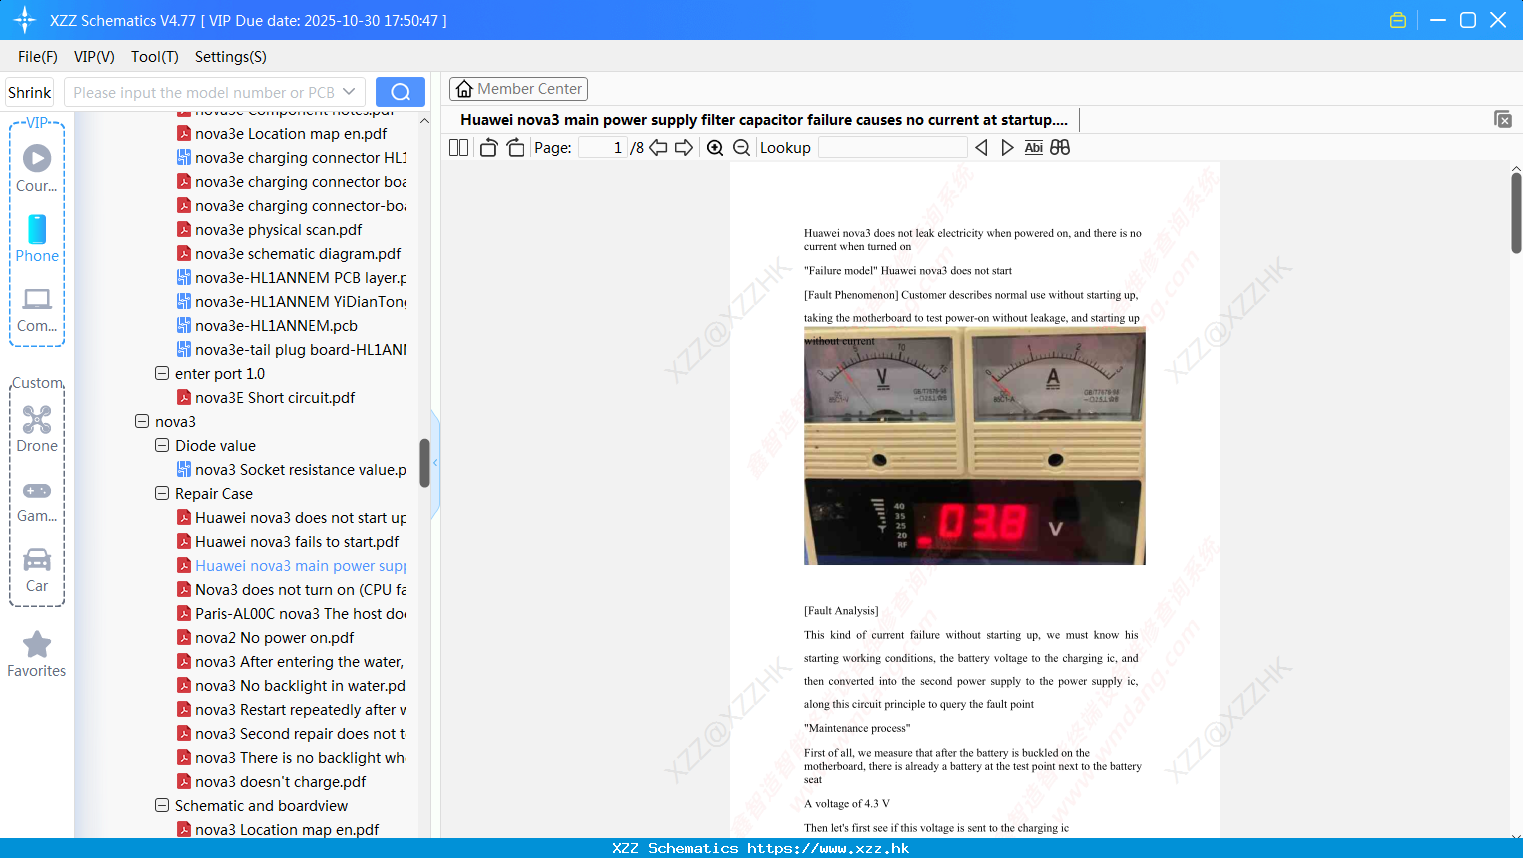Open the XZZ website link in status bar

[828, 848]
